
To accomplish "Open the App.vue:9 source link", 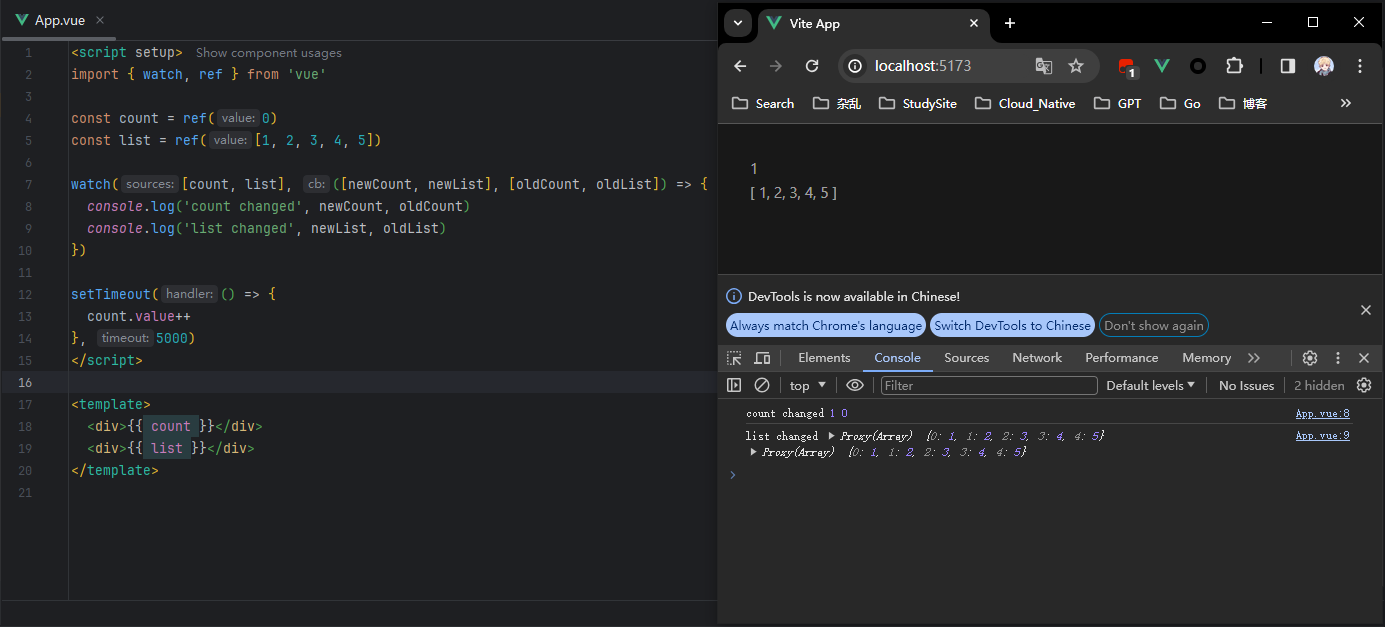I will tap(1322, 436).
